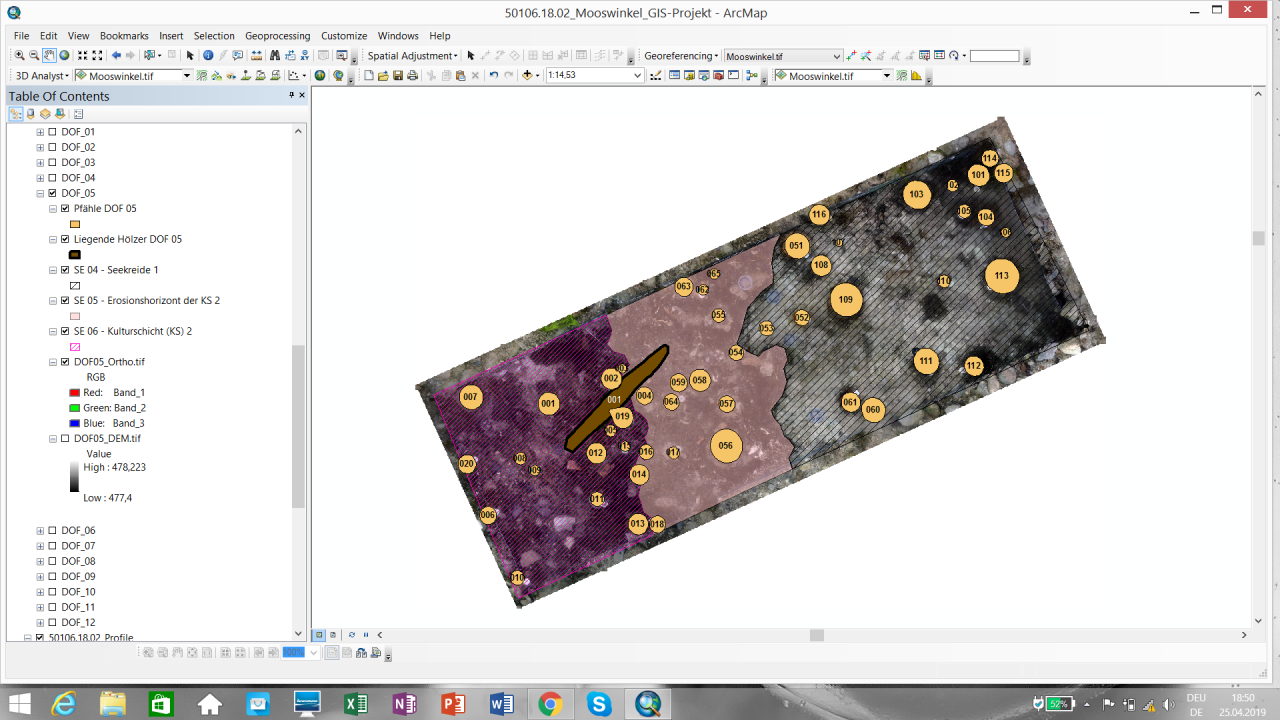
Task: Click the Add Control Points icon
Action: (851, 56)
